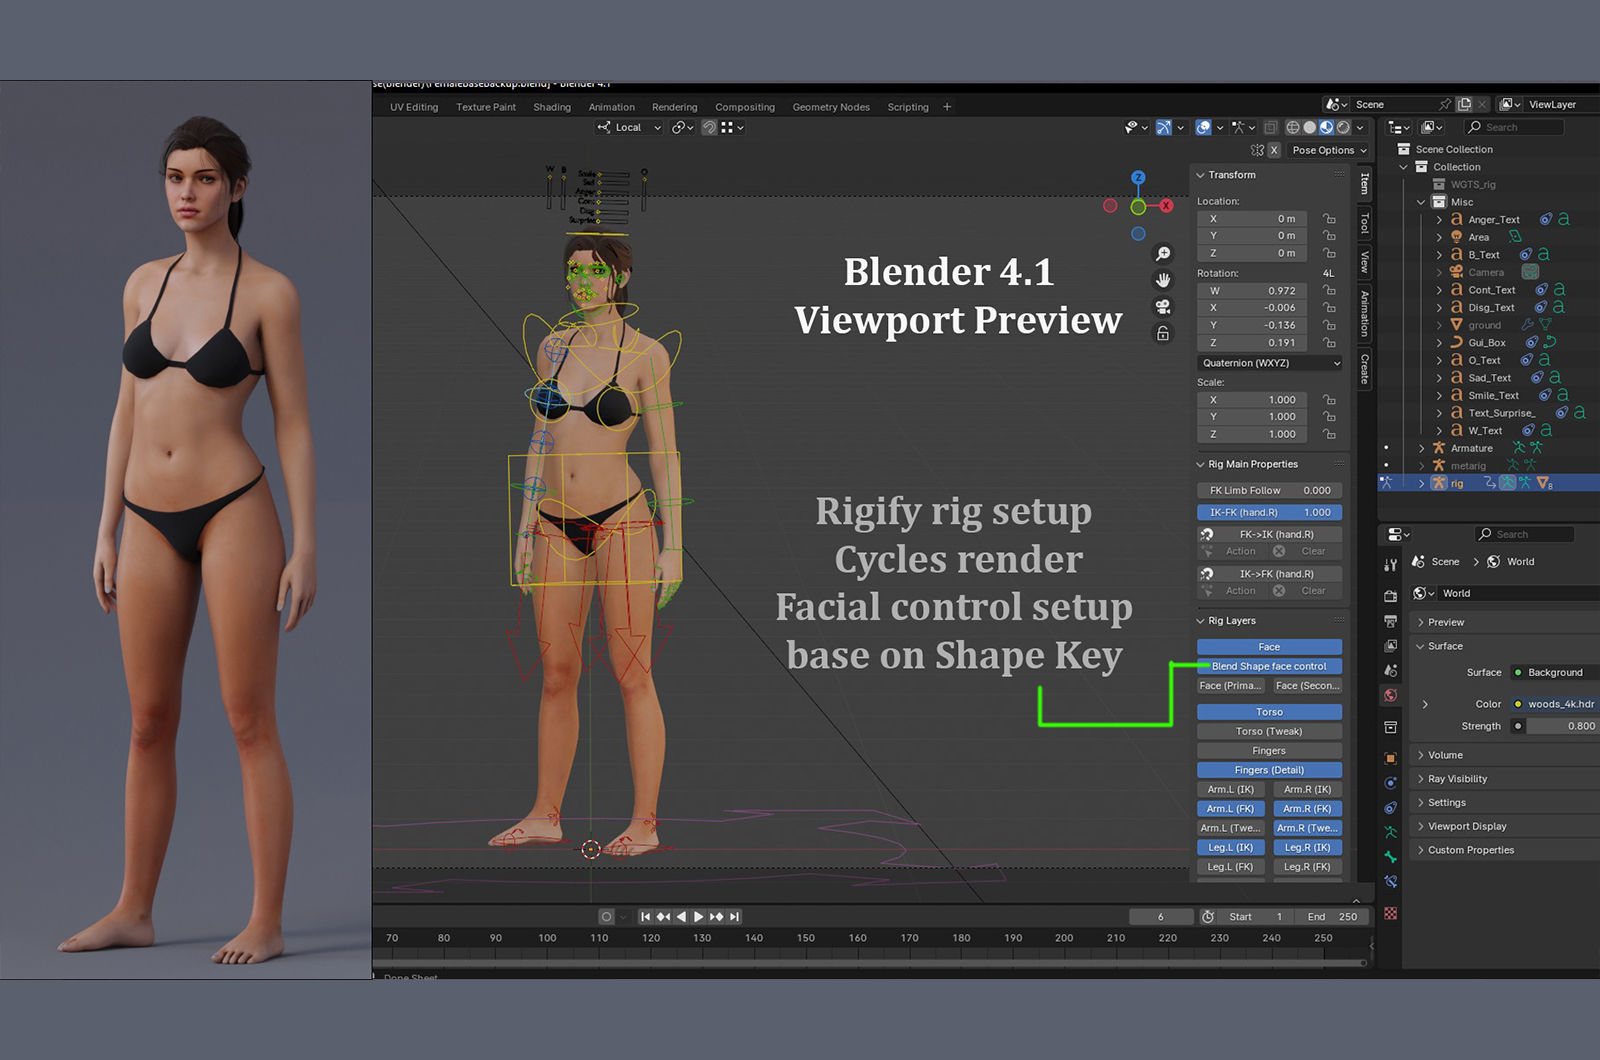Image resolution: width=1600 pixels, height=1060 pixels.
Task: Expand the Ray Visibility panel
Action: click(x=1421, y=779)
